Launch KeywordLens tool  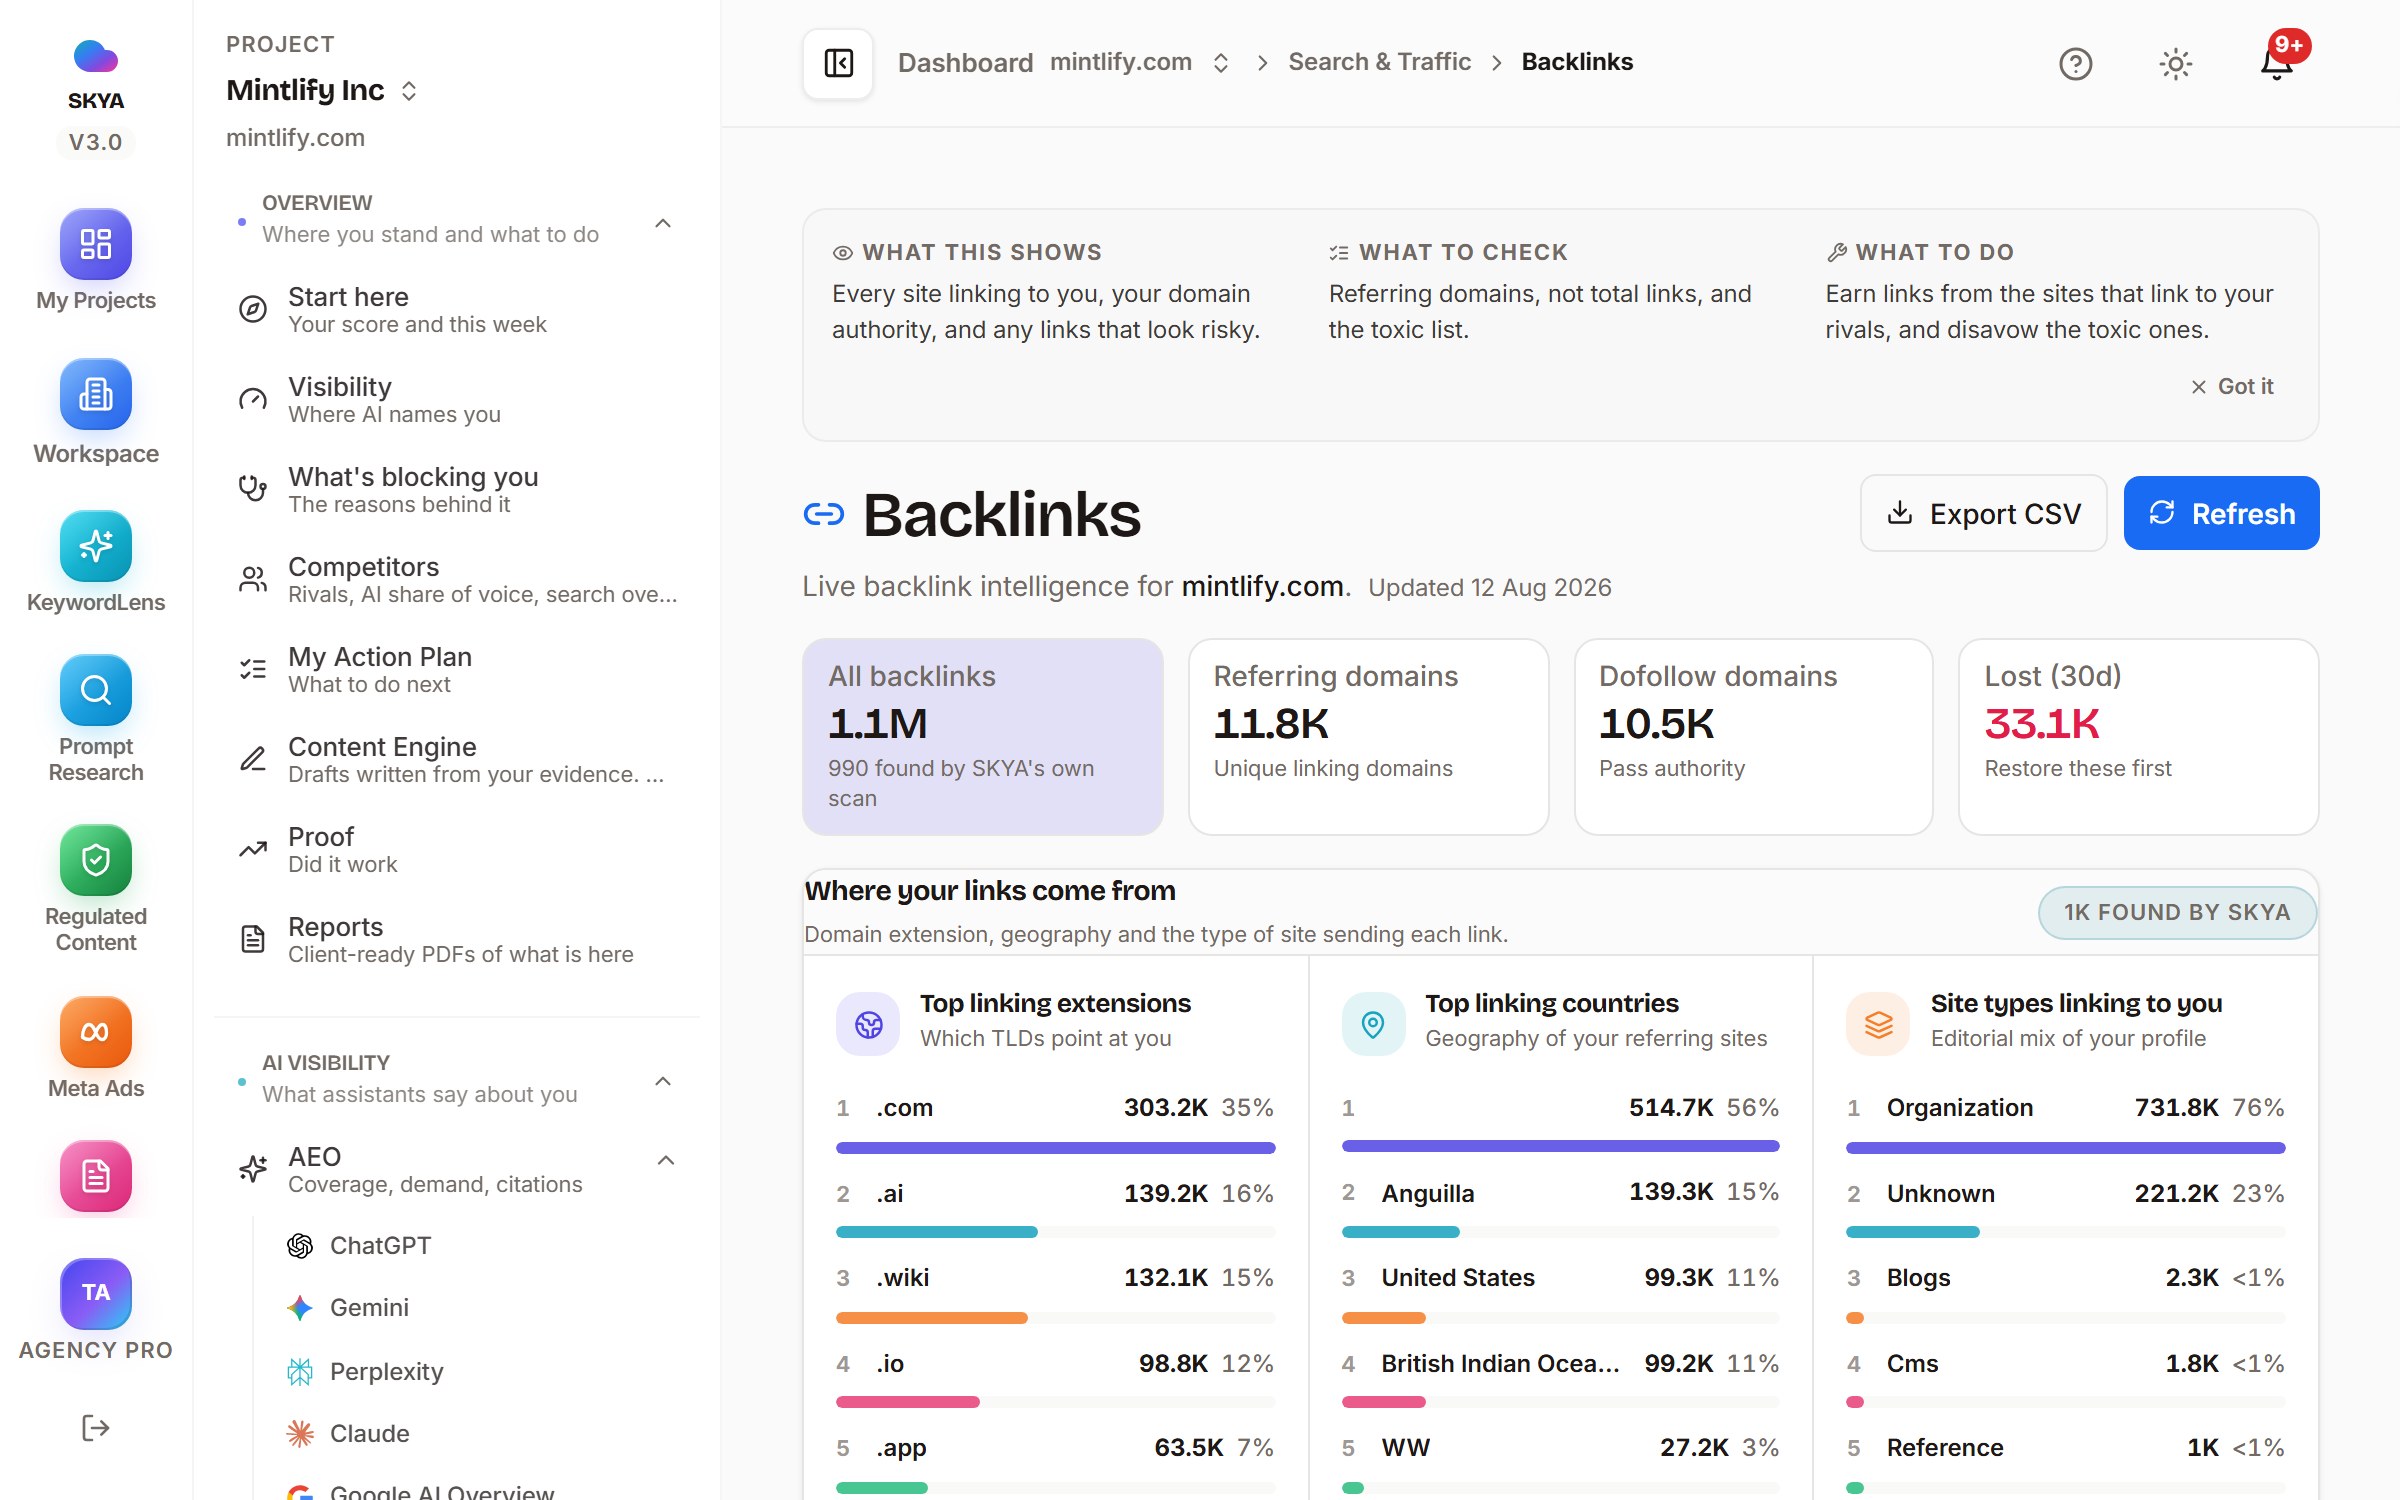pyautogui.click(x=95, y=546)
